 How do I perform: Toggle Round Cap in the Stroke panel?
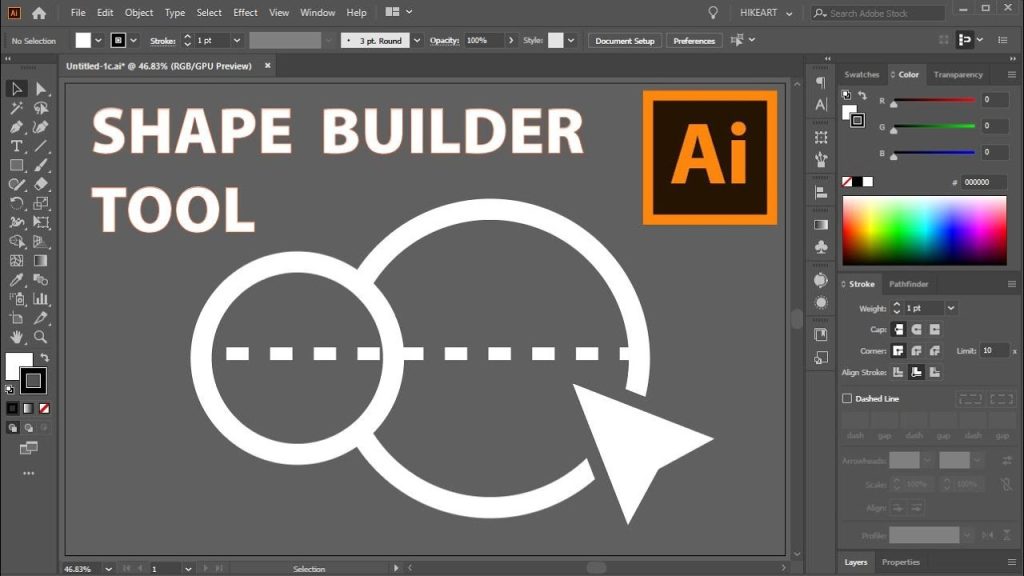click(x=917, y=328)
